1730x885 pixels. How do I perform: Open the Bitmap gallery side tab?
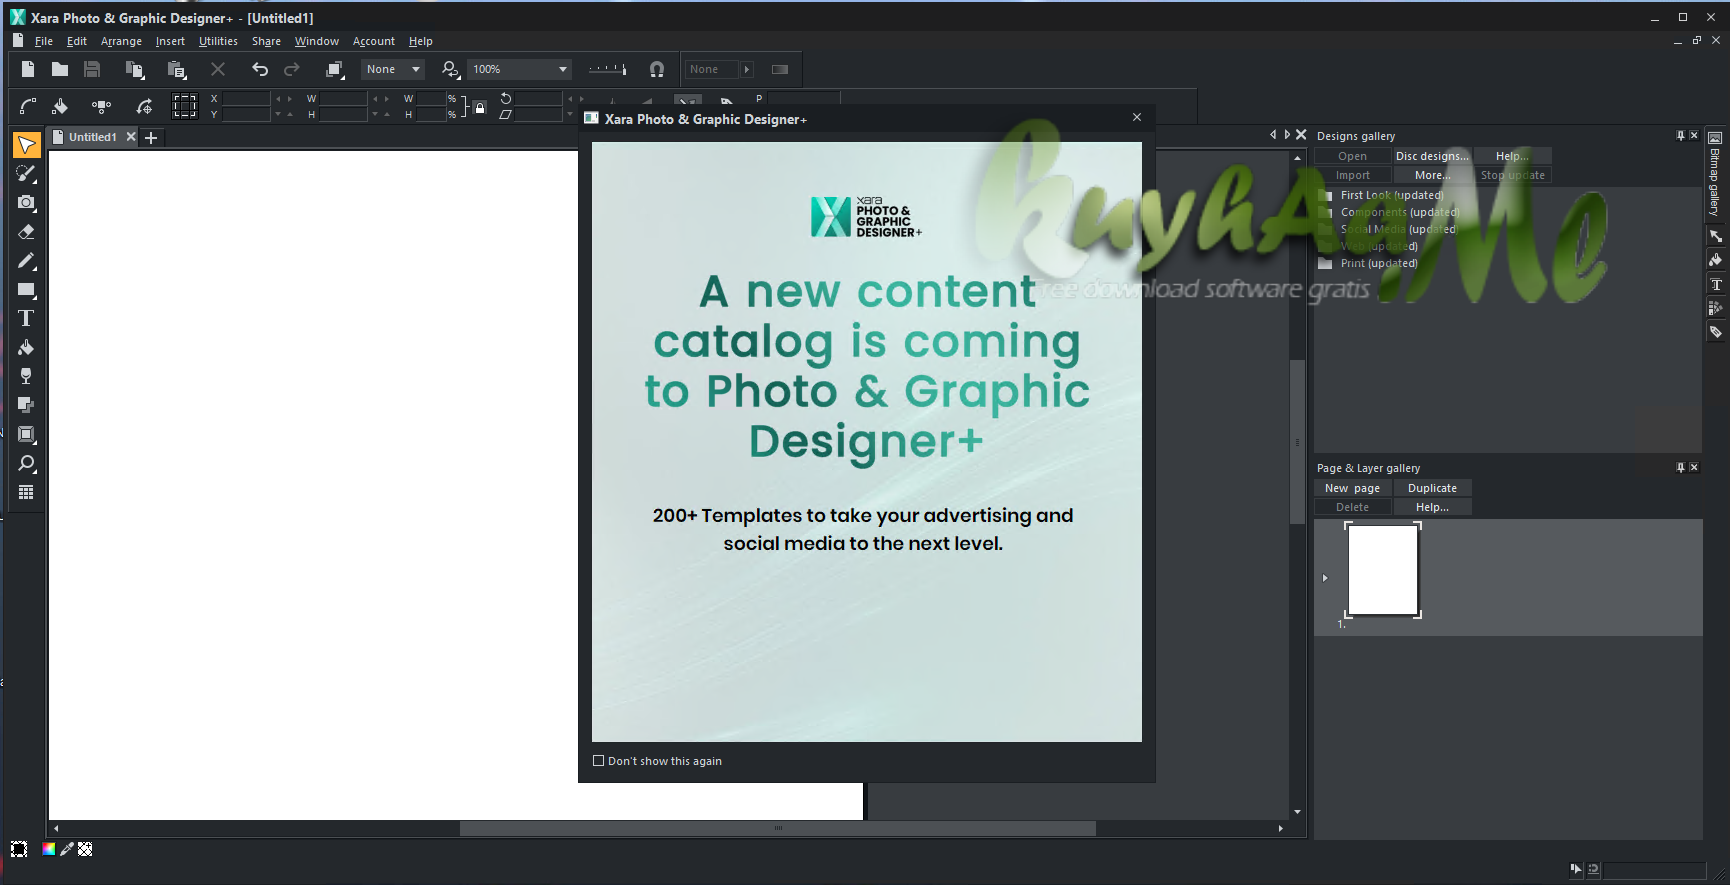[x=1715, y=173]
